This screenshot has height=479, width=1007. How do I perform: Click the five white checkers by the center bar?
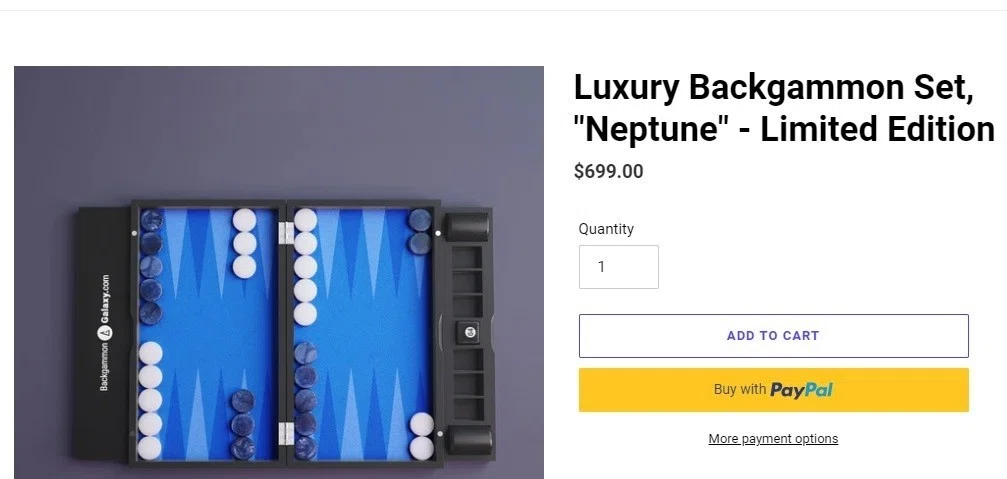(305, 266)
